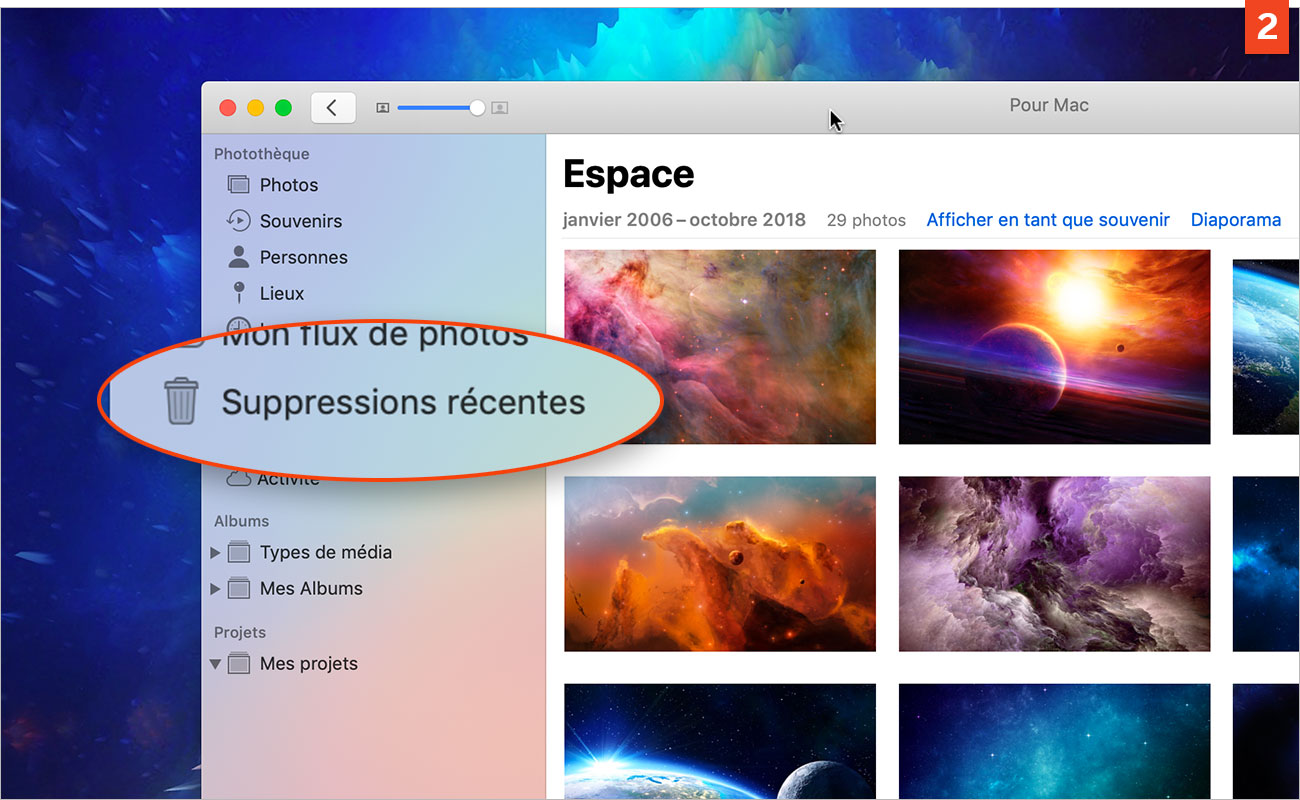
Task: Click the Projets section header
Action: click(240, 632)
